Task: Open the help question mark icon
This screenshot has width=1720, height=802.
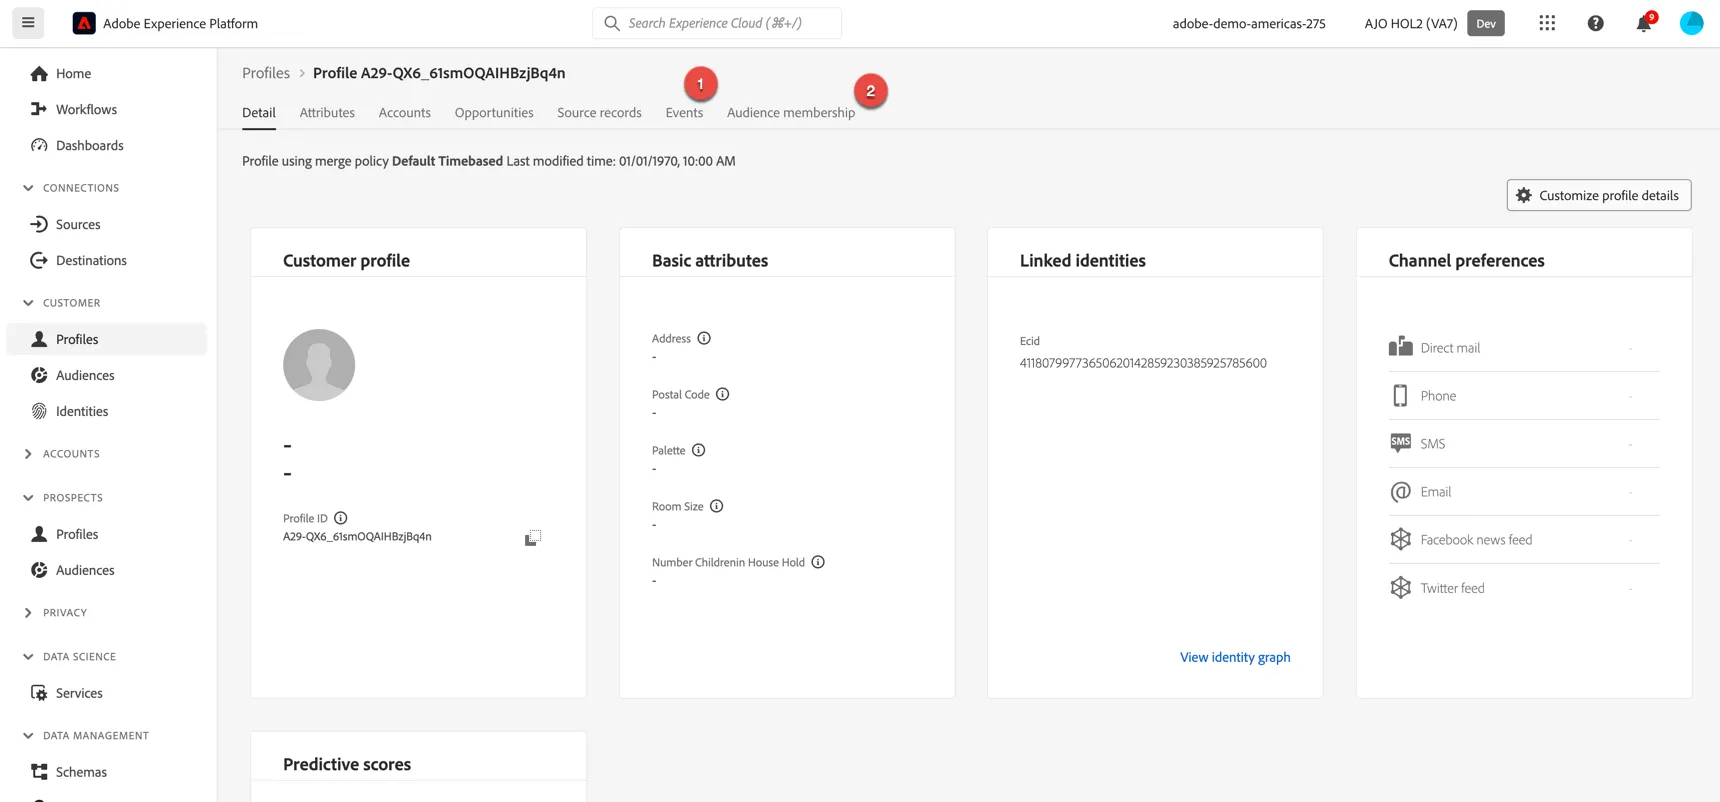Action: (1596, 23)
